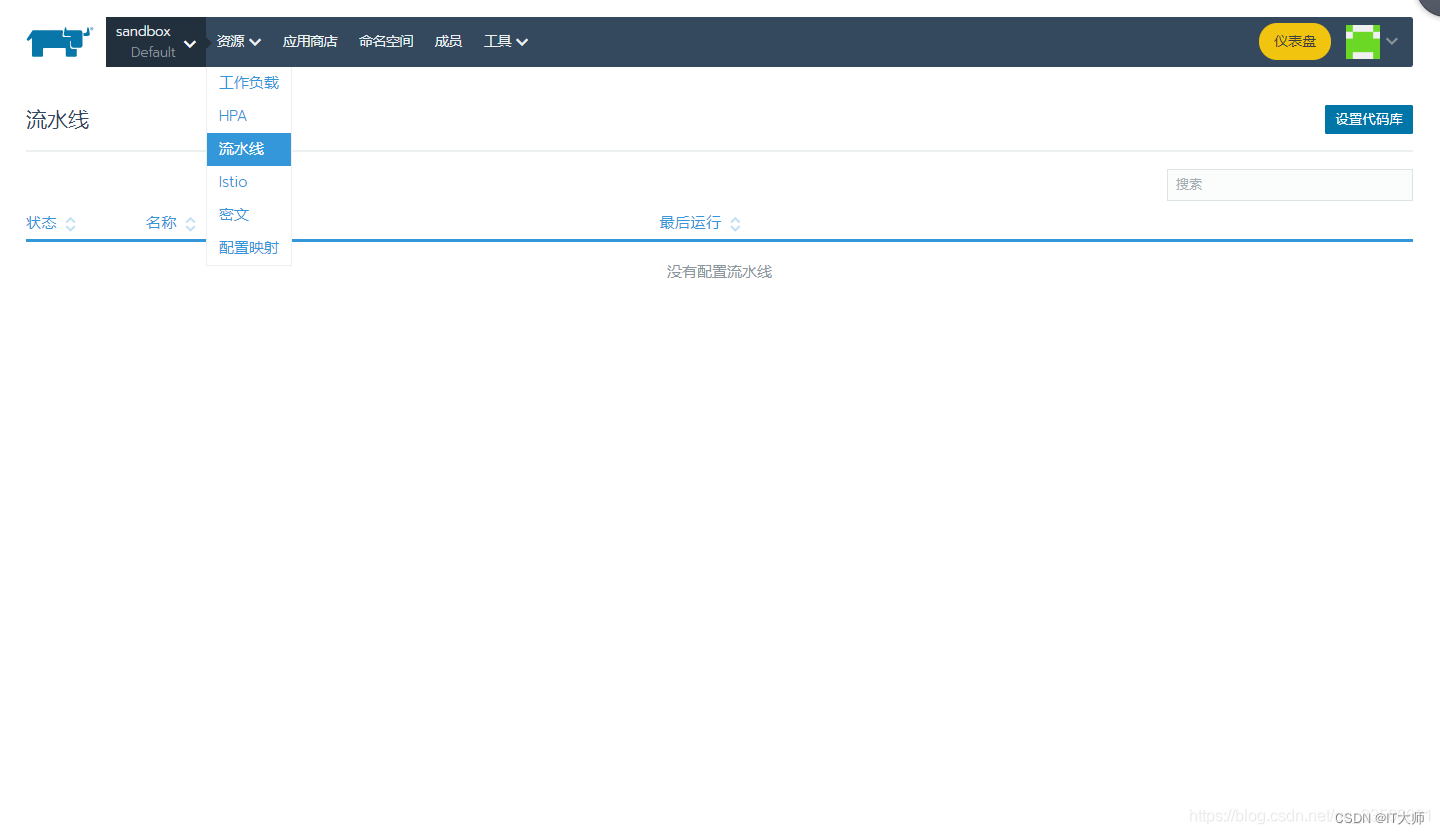This screenshot has height=834, width=1440.
Task: Select 配置映射 menu entry
Action: [249, 248]
